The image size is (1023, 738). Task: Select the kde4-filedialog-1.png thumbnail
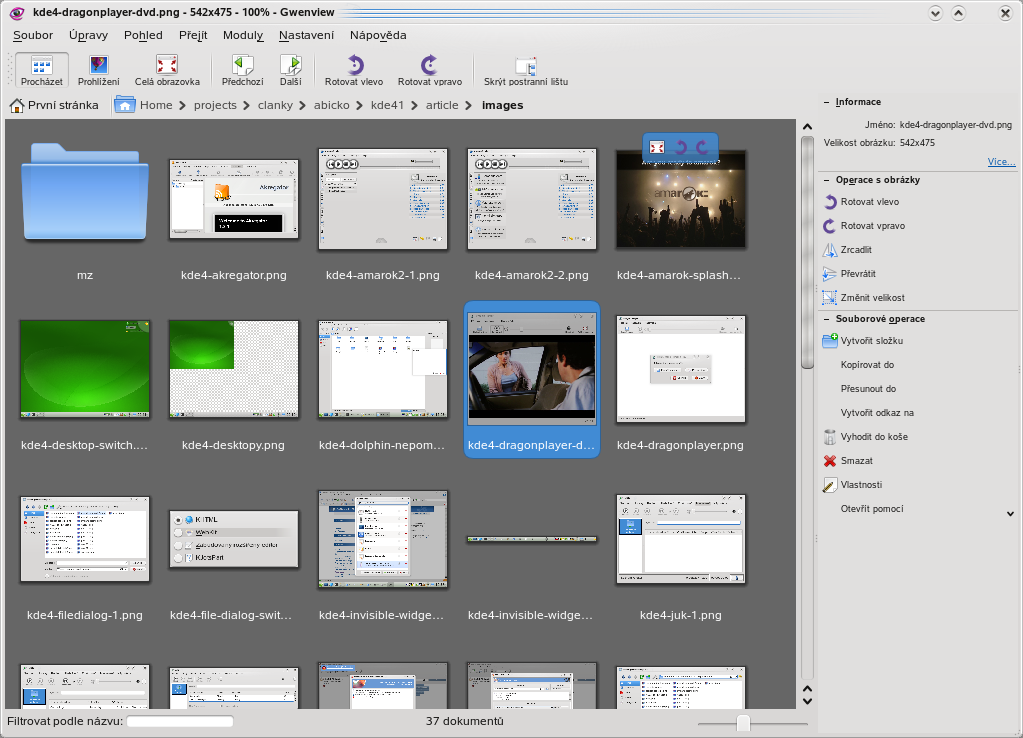85,539
